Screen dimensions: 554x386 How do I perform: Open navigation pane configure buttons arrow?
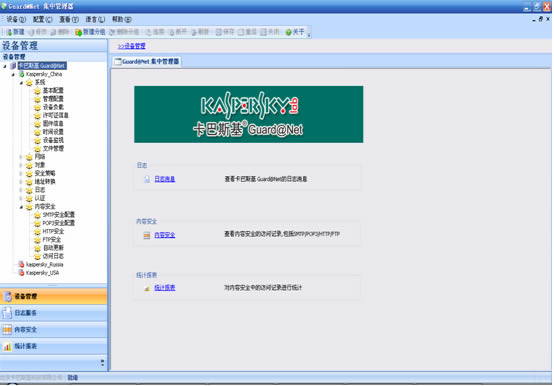102,363
